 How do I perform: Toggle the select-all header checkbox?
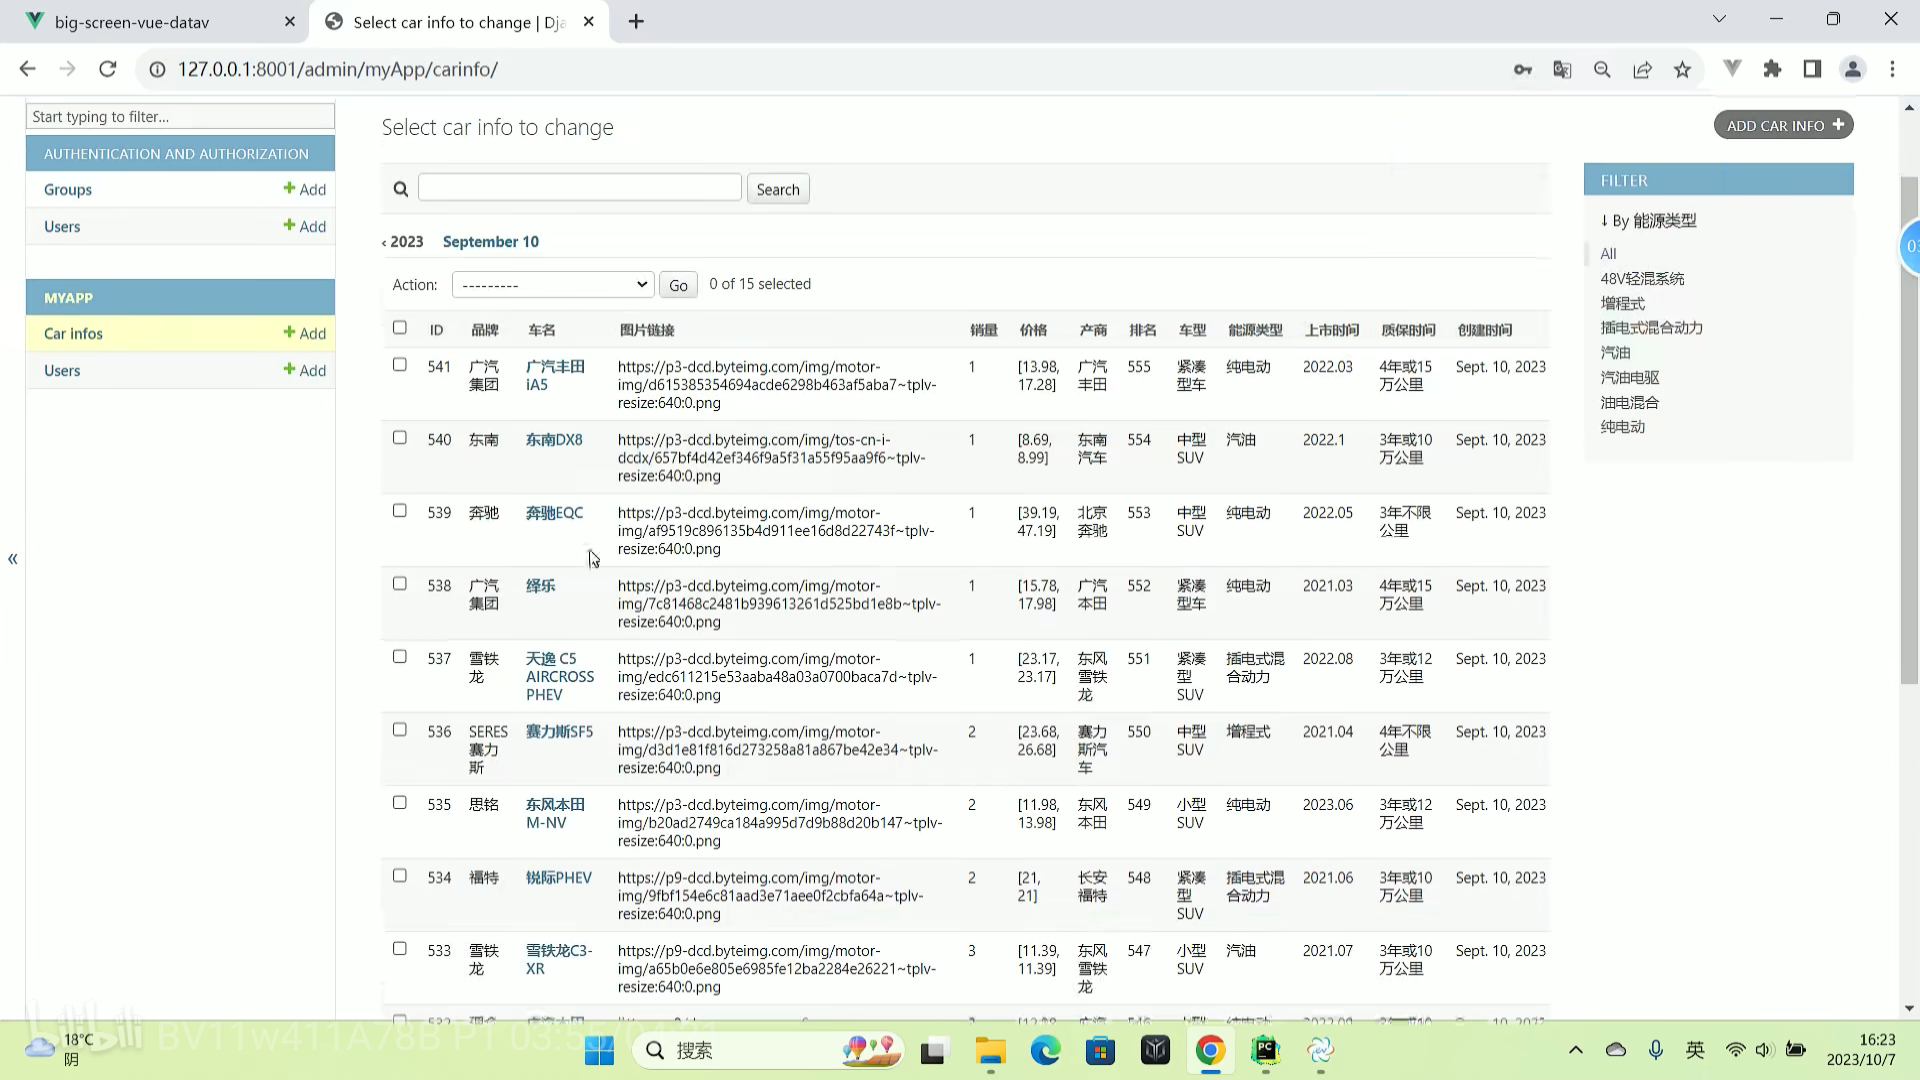400,328
